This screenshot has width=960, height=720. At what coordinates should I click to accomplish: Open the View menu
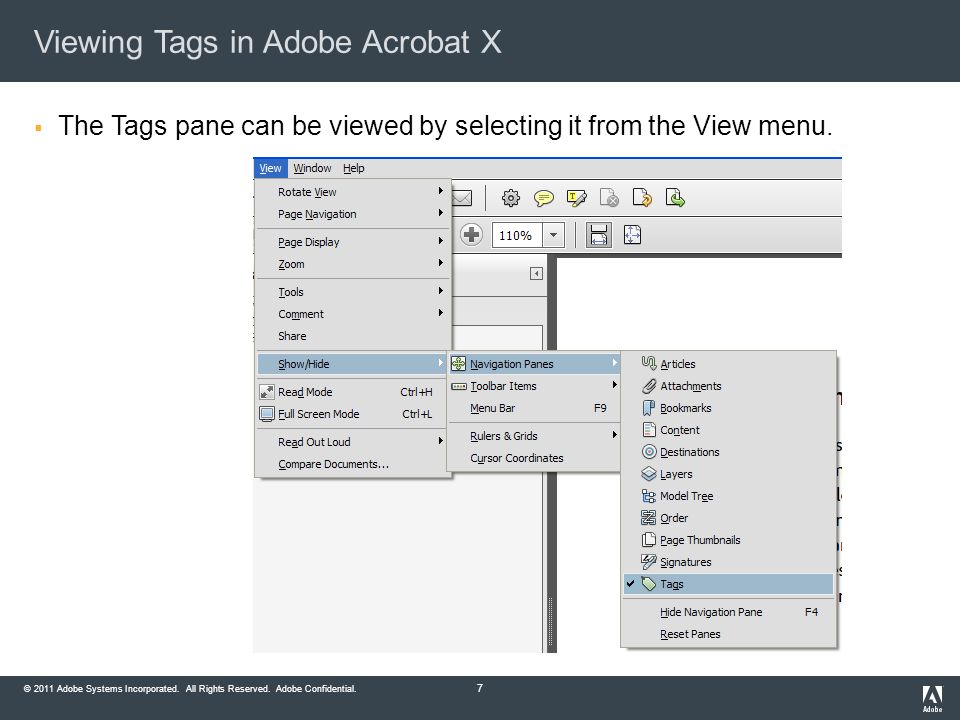[x=270, y=168]
